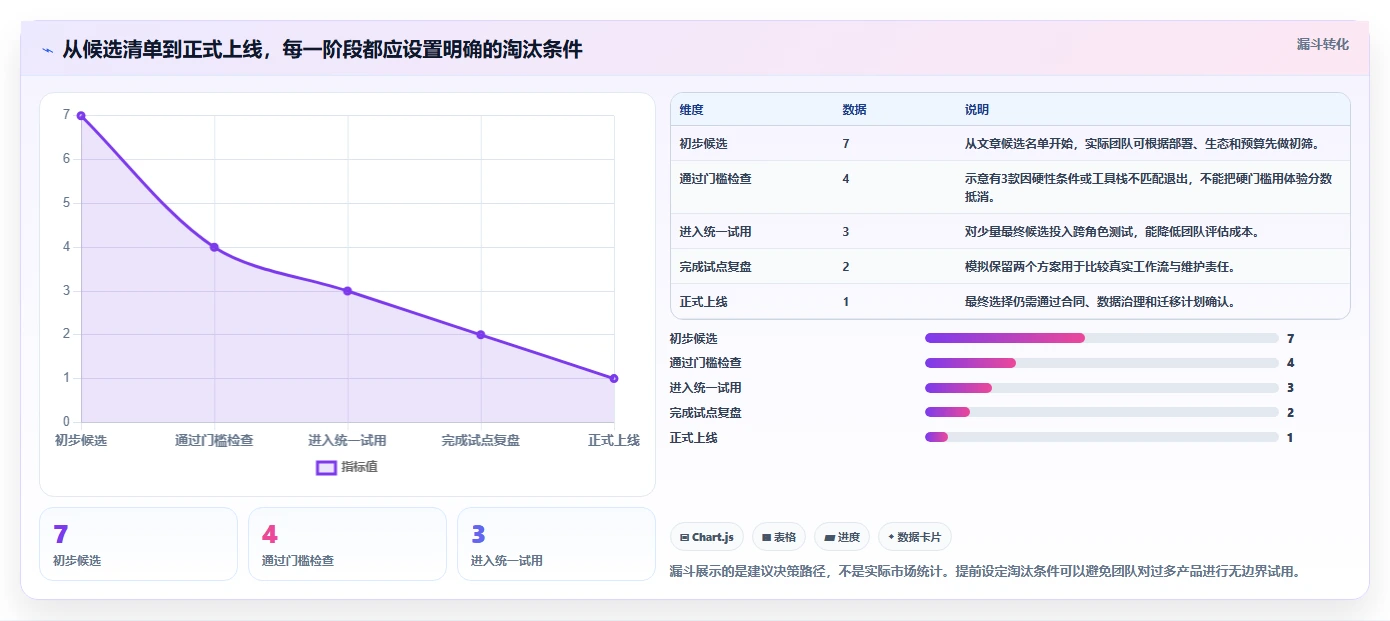Click the progress bar for 进入统一试用
This screenshot has height=621, width=1390.
(x=1102, y=388)
